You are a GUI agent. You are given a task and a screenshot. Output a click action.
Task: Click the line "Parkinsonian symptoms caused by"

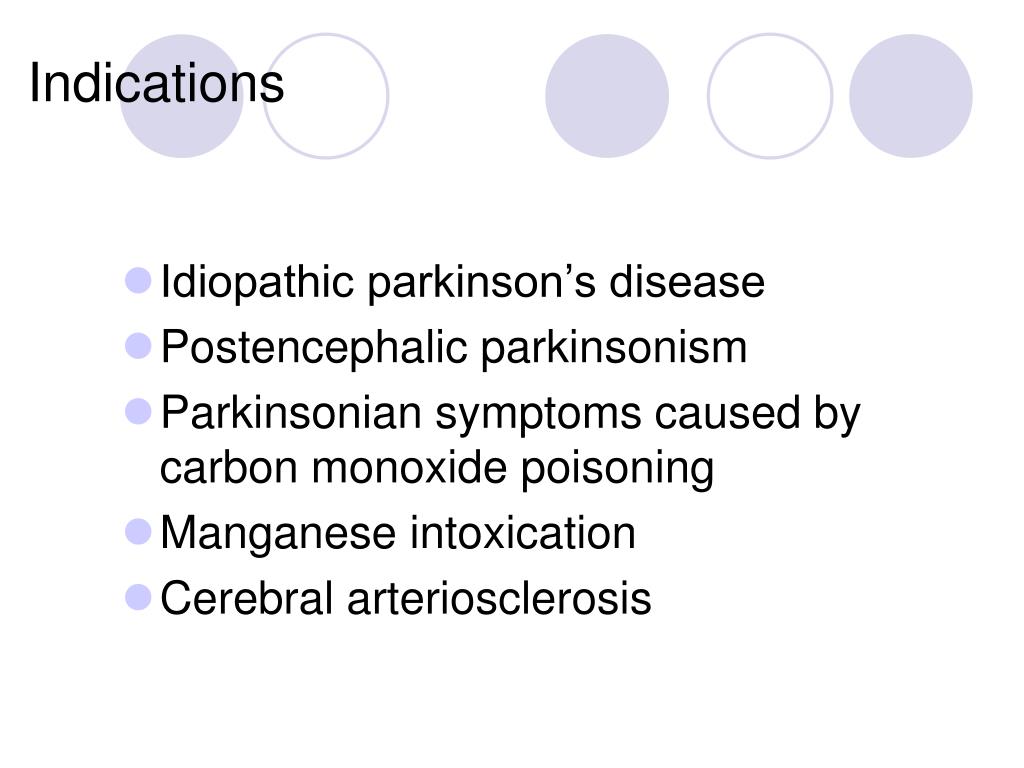coord(510,414)
